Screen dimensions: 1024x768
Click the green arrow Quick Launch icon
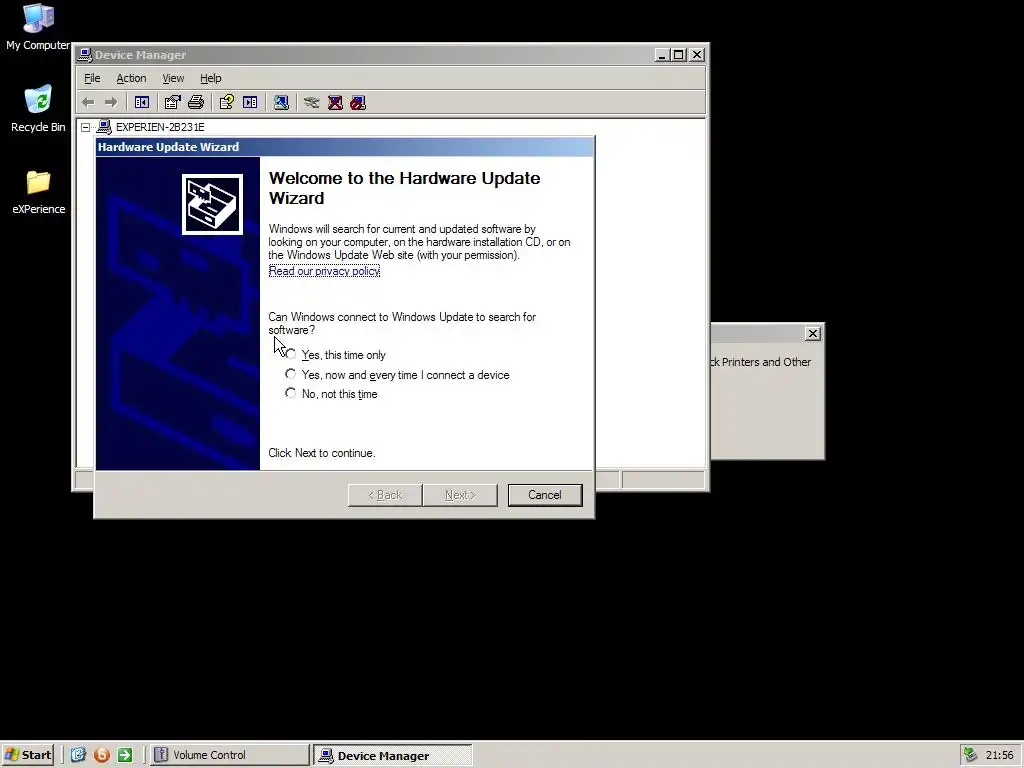click(x=125, y=755)
